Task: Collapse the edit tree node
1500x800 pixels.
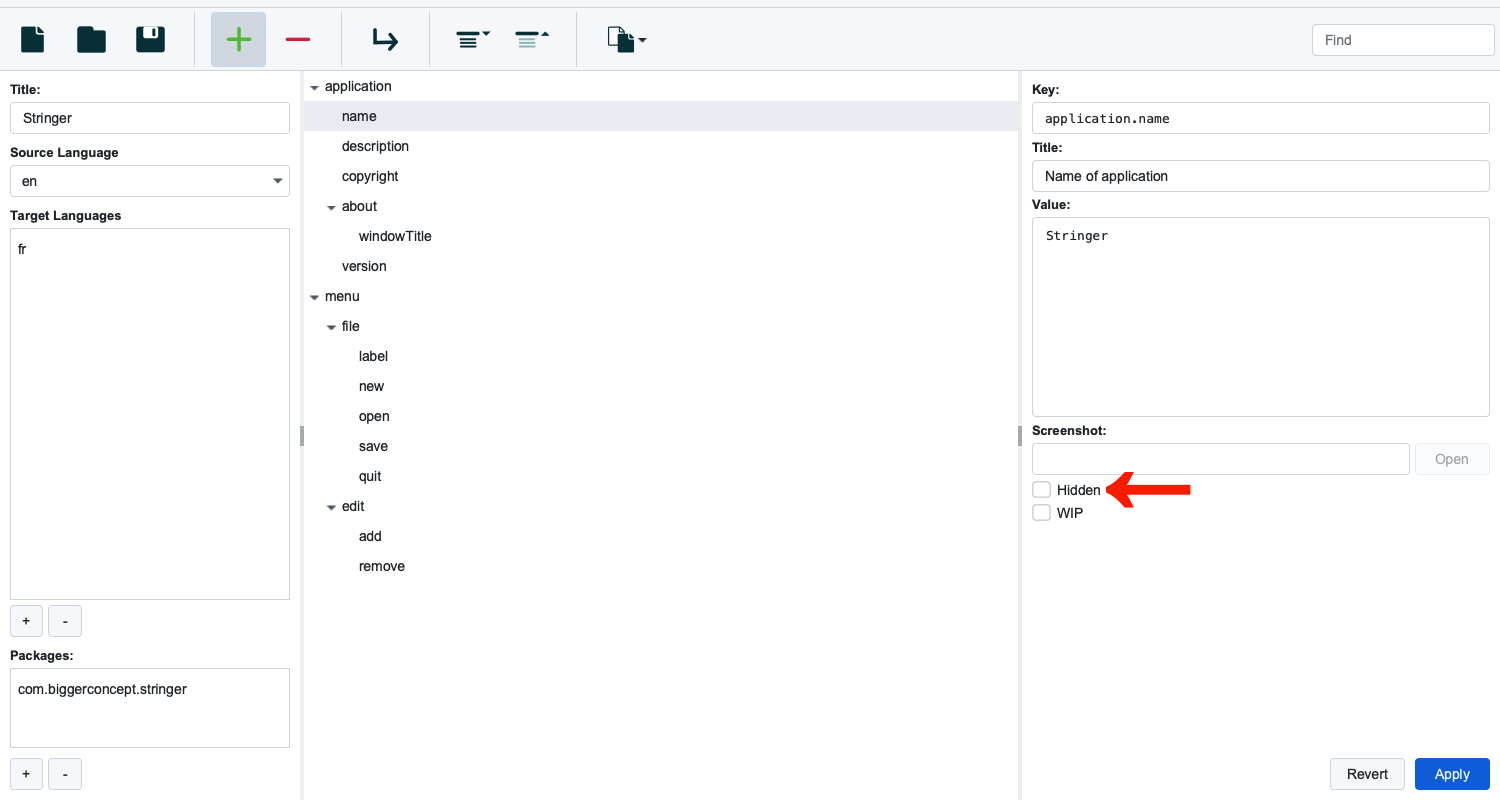Action: click(331, 507)
